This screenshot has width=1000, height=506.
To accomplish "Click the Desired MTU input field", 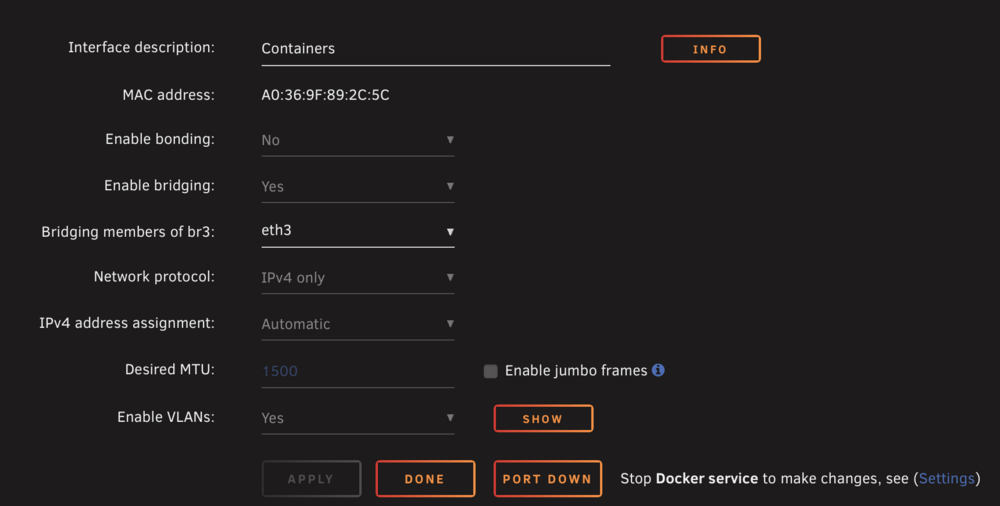I will (x=358, y=371).
